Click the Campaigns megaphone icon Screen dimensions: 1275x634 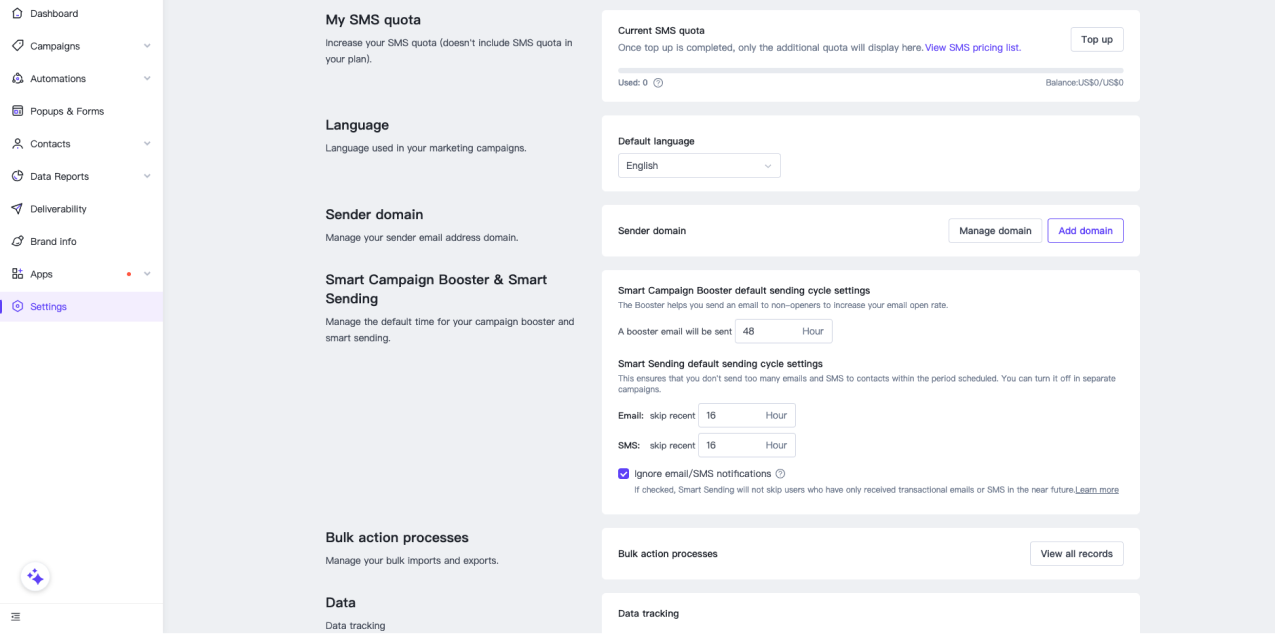(17, 46)
